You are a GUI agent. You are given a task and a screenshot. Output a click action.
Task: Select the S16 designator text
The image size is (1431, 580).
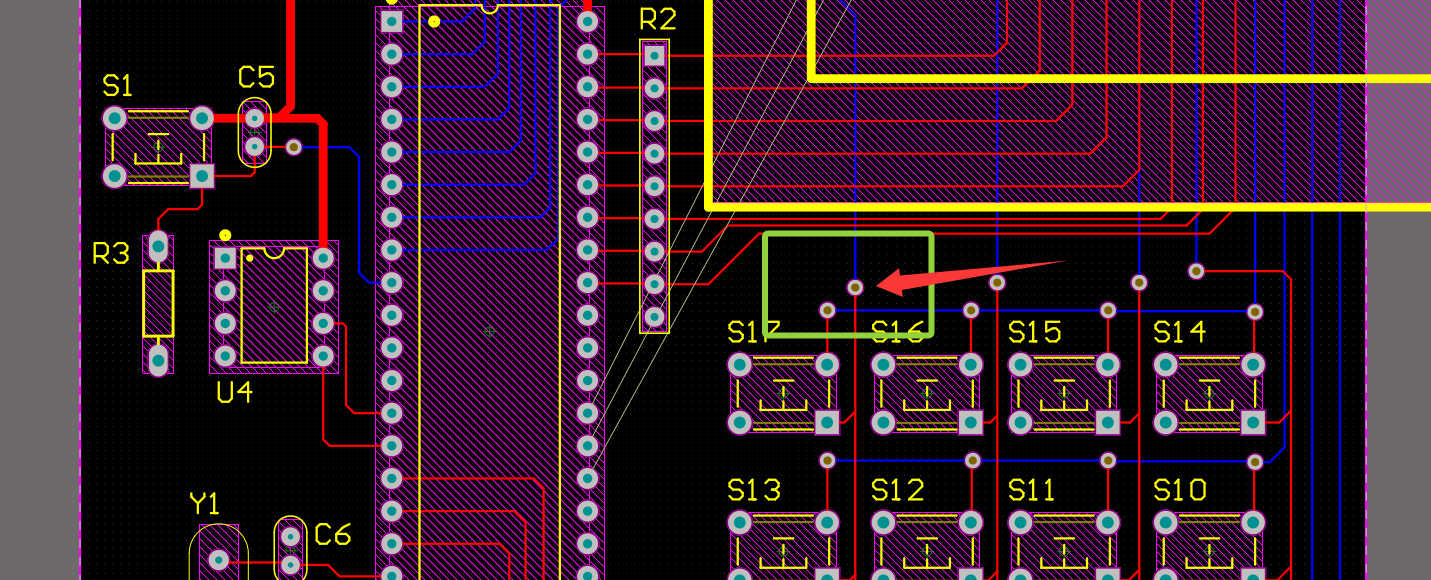point(898,332)
